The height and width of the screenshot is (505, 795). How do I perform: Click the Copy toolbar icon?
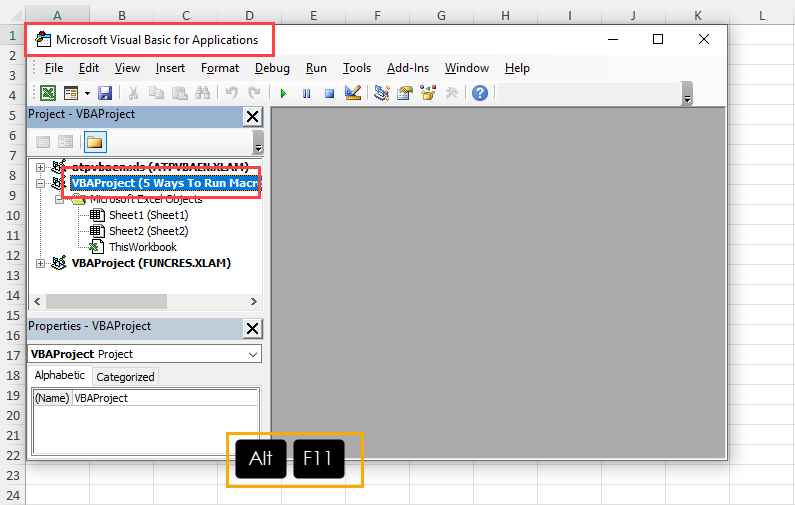pos(156,93)
